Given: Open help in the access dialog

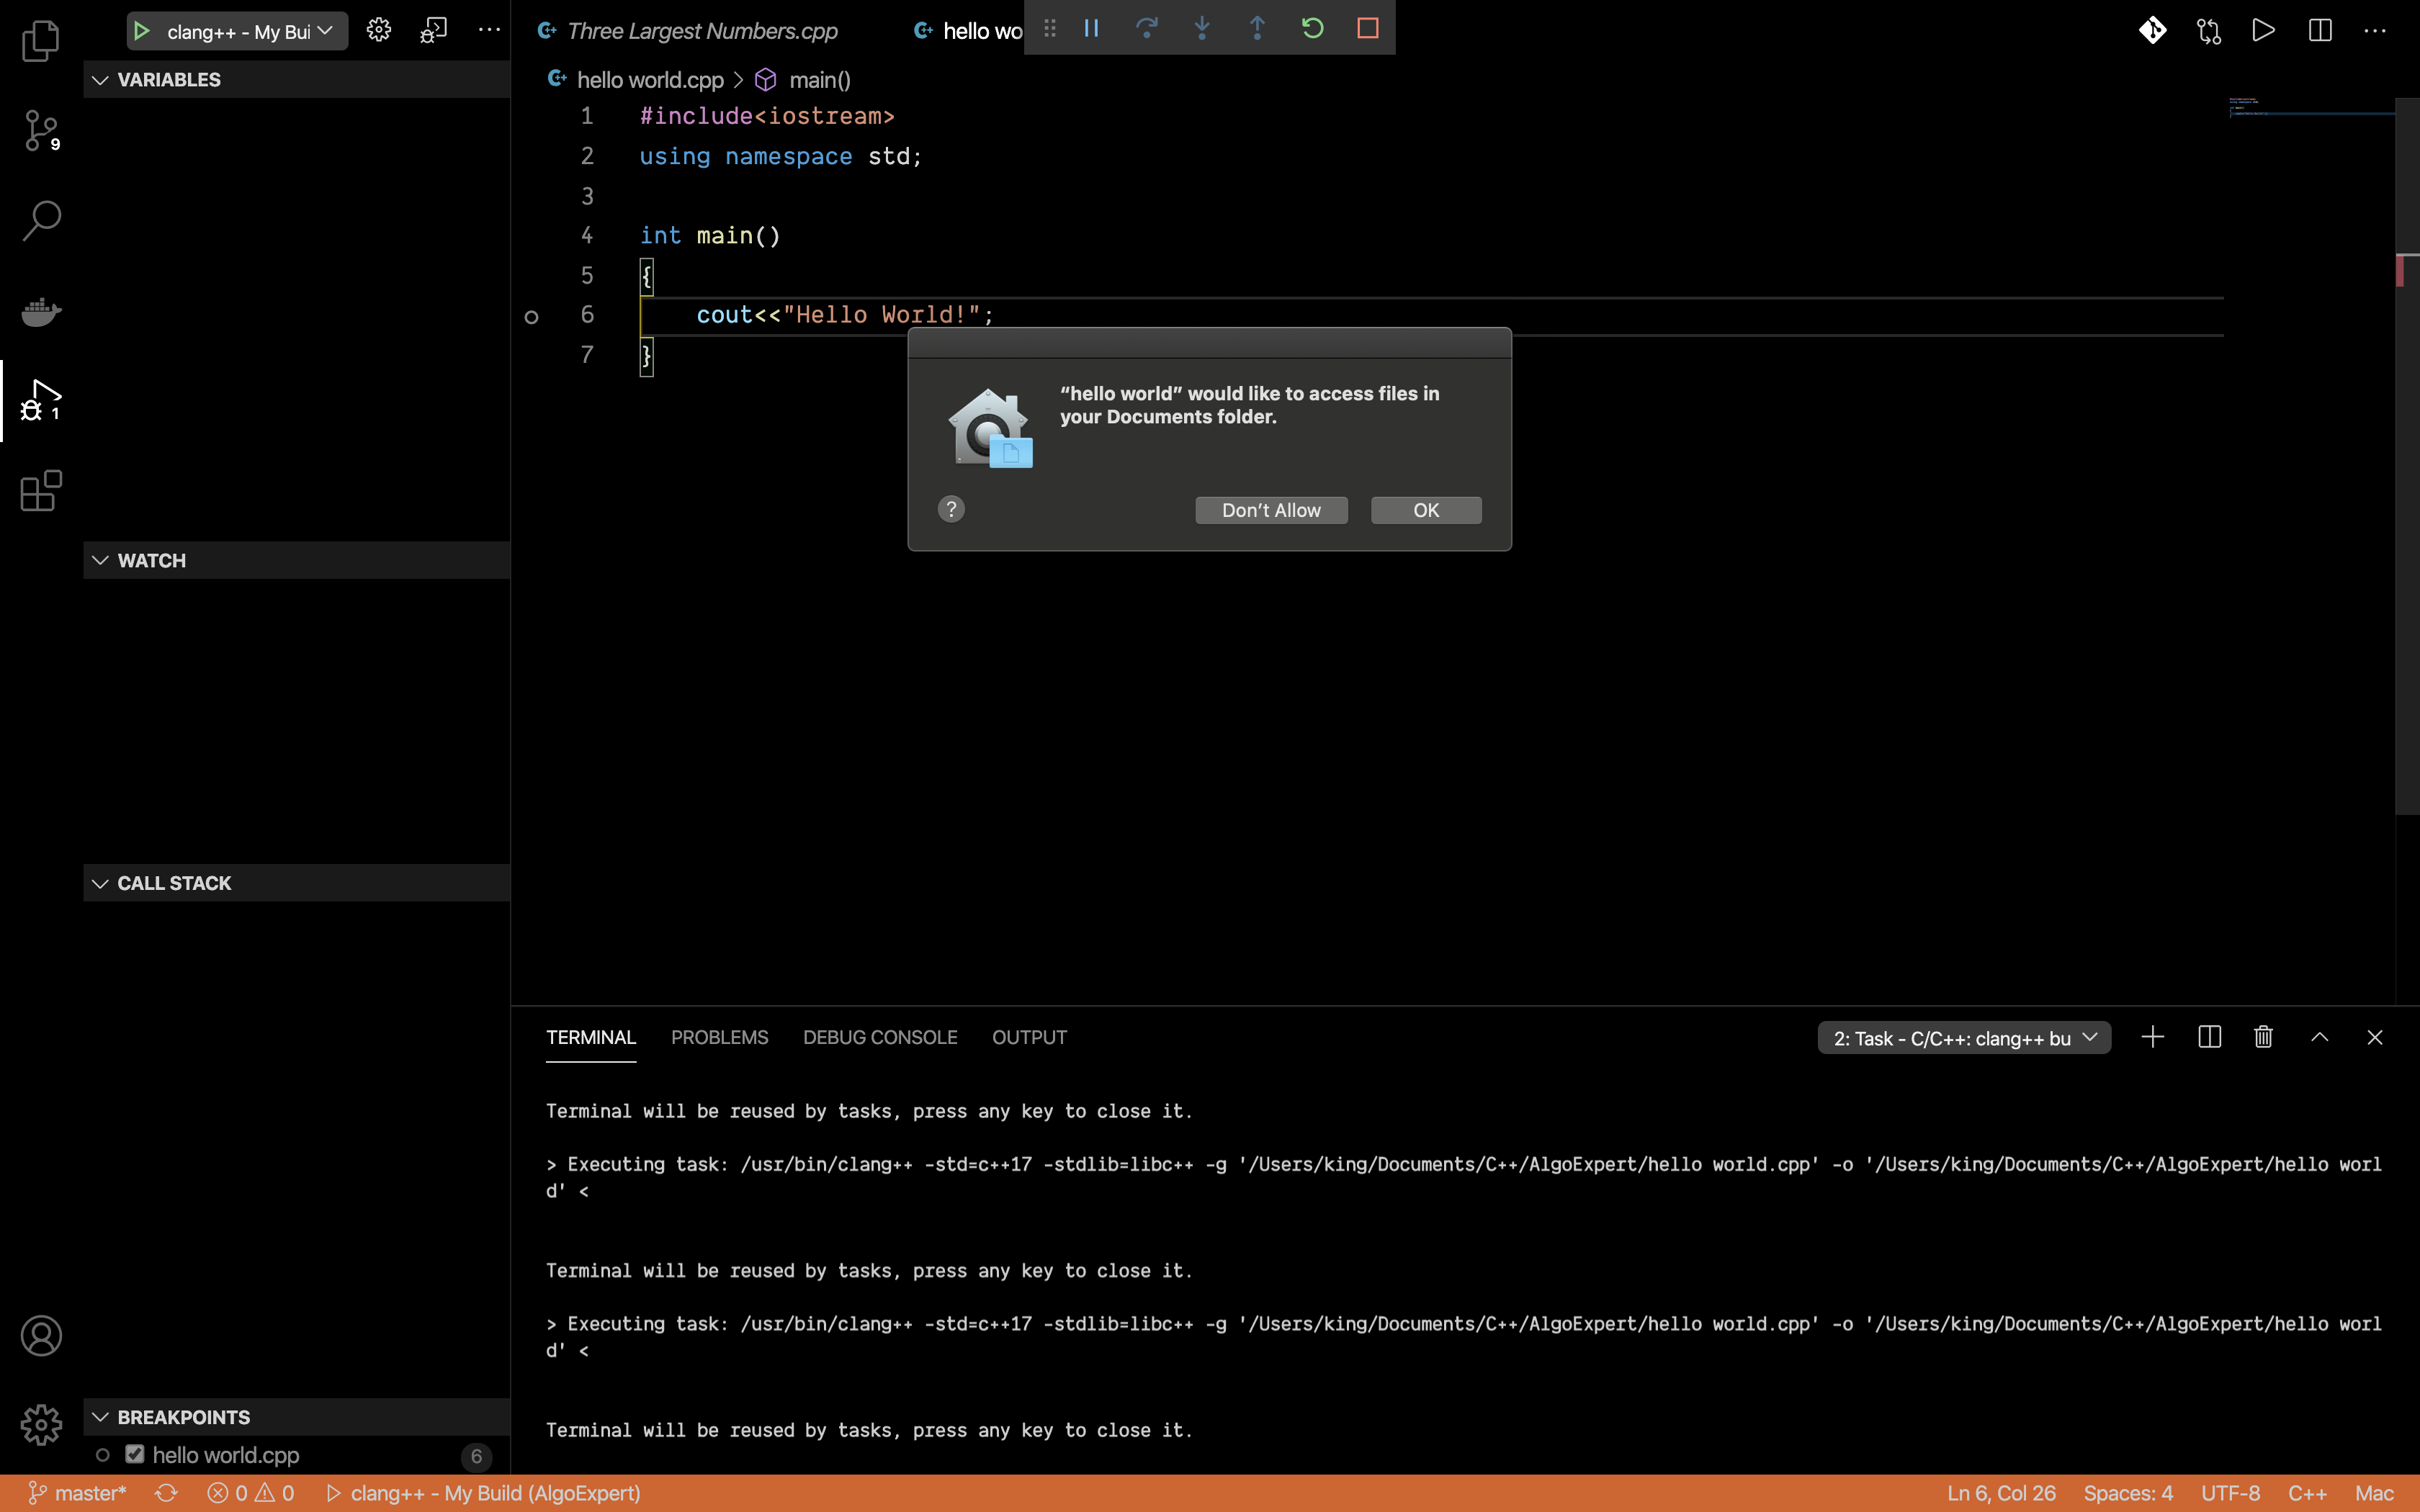Looking at the screenshot, I should (951, 509).
